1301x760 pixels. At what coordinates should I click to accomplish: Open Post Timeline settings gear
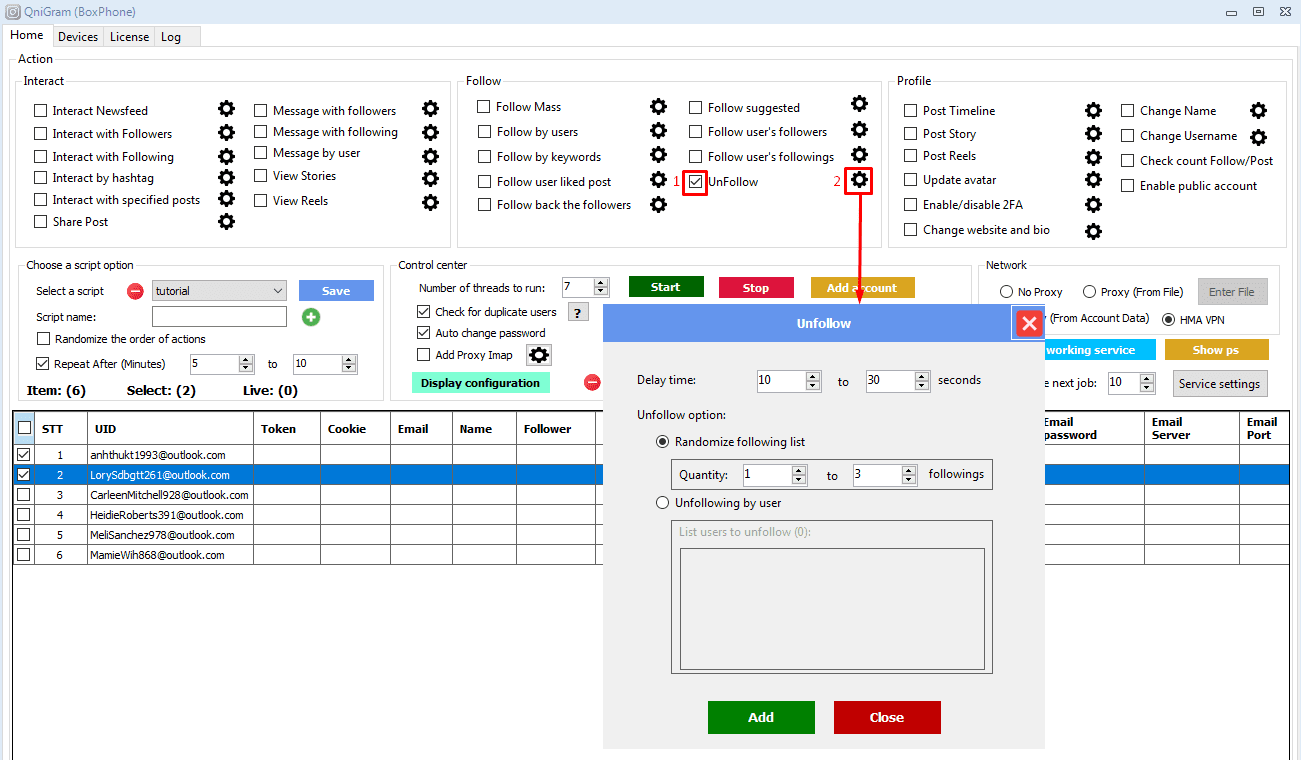point(1094,111)
